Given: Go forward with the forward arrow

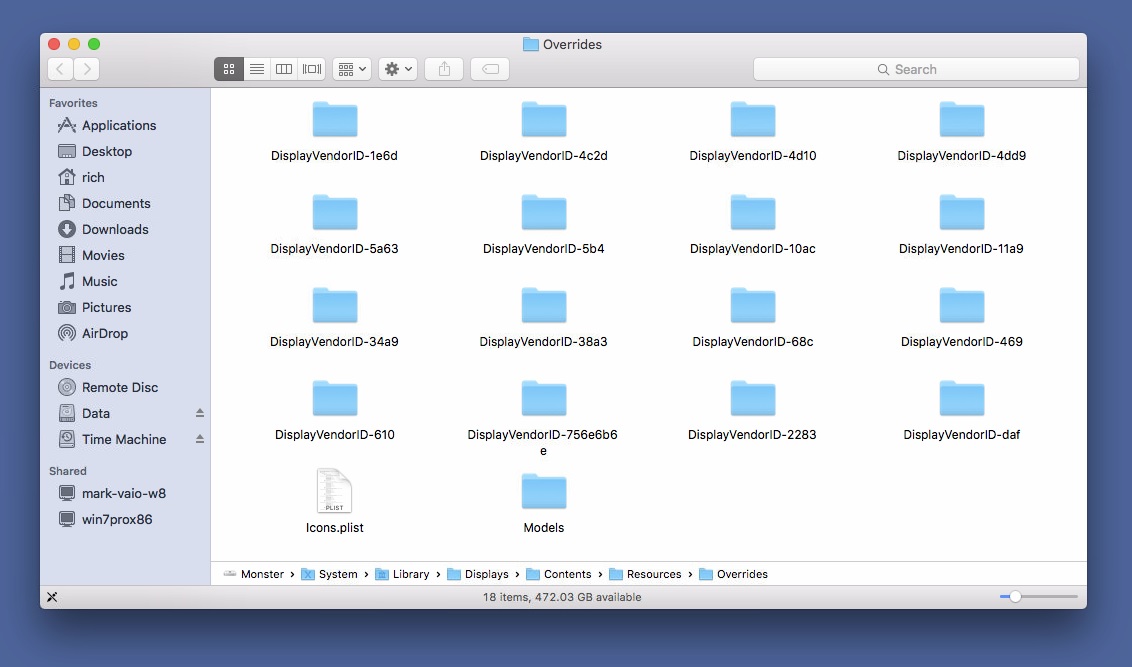Looking at the screenshot, I should [87, 69].
